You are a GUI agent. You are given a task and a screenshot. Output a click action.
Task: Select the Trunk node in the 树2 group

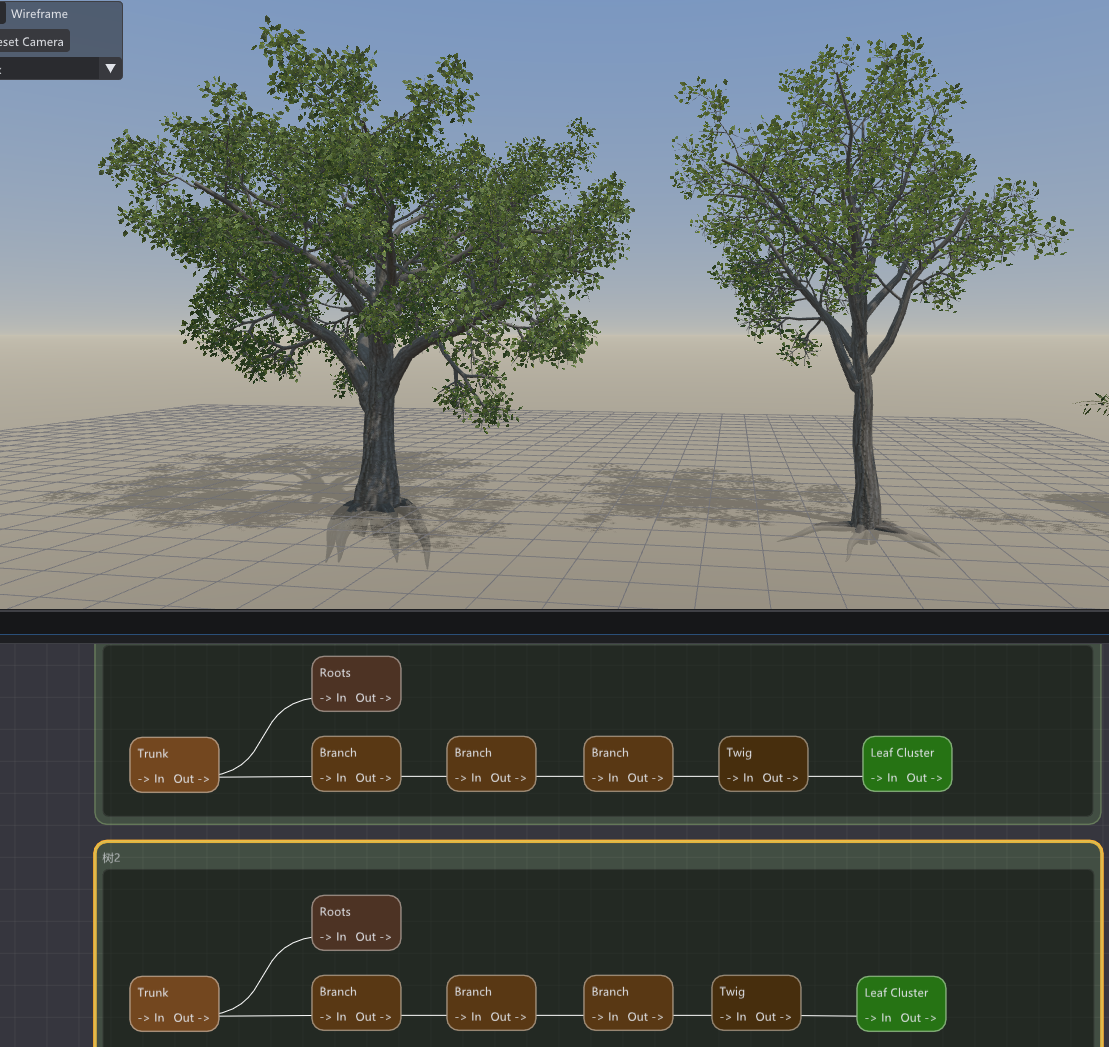click(175, 1003)
